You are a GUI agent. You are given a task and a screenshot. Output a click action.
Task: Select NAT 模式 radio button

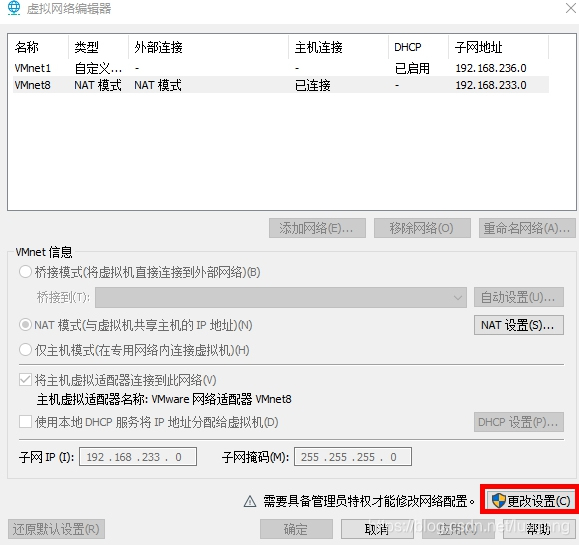point(25,325)
